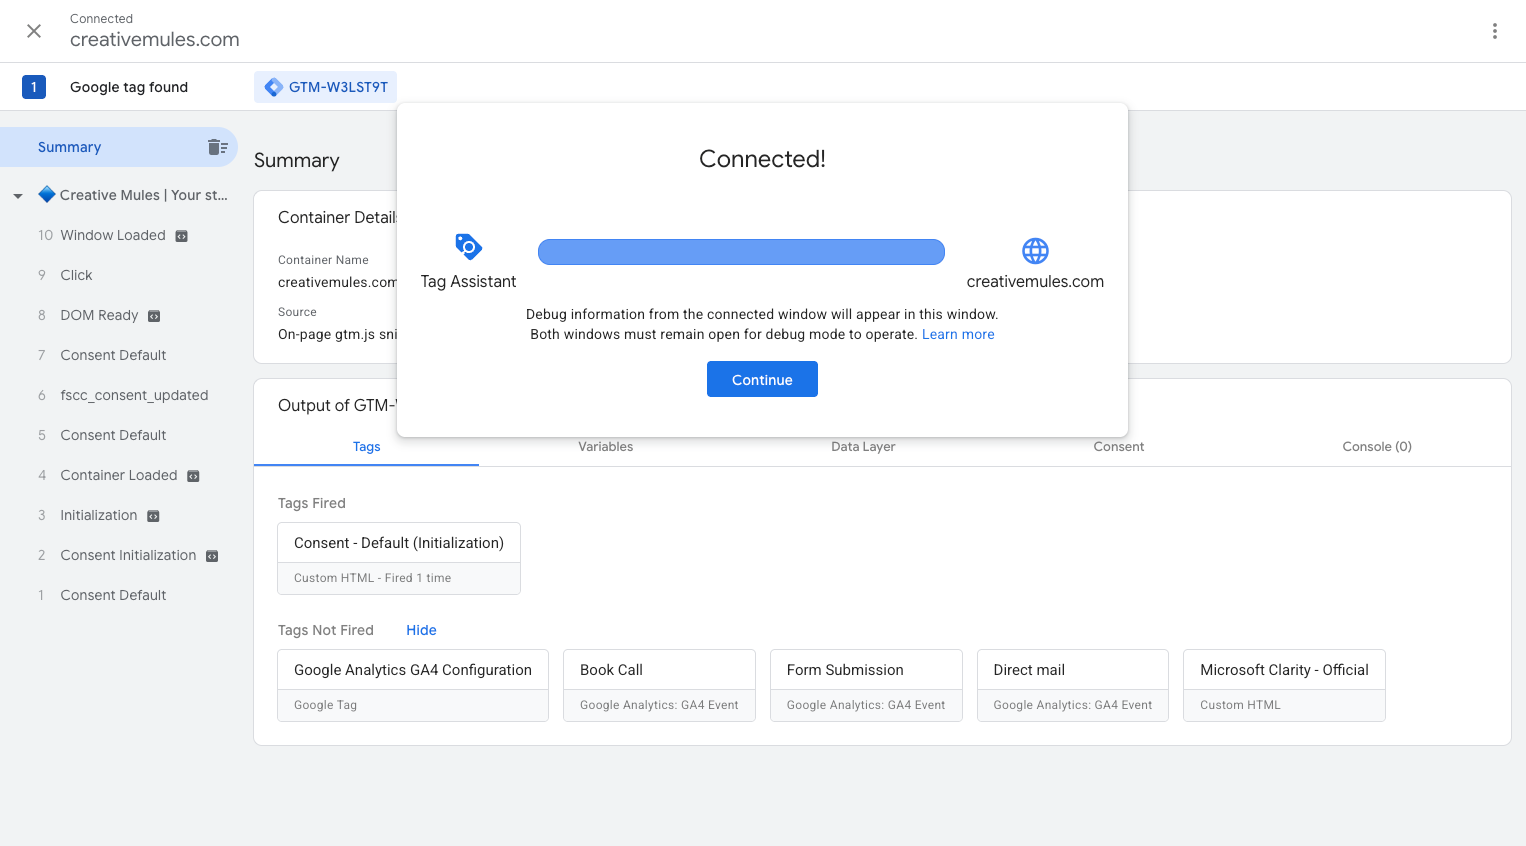Click the Tag Assistant tag icon
This screenshot has height=846, width=1526.
tap(468, 246)
